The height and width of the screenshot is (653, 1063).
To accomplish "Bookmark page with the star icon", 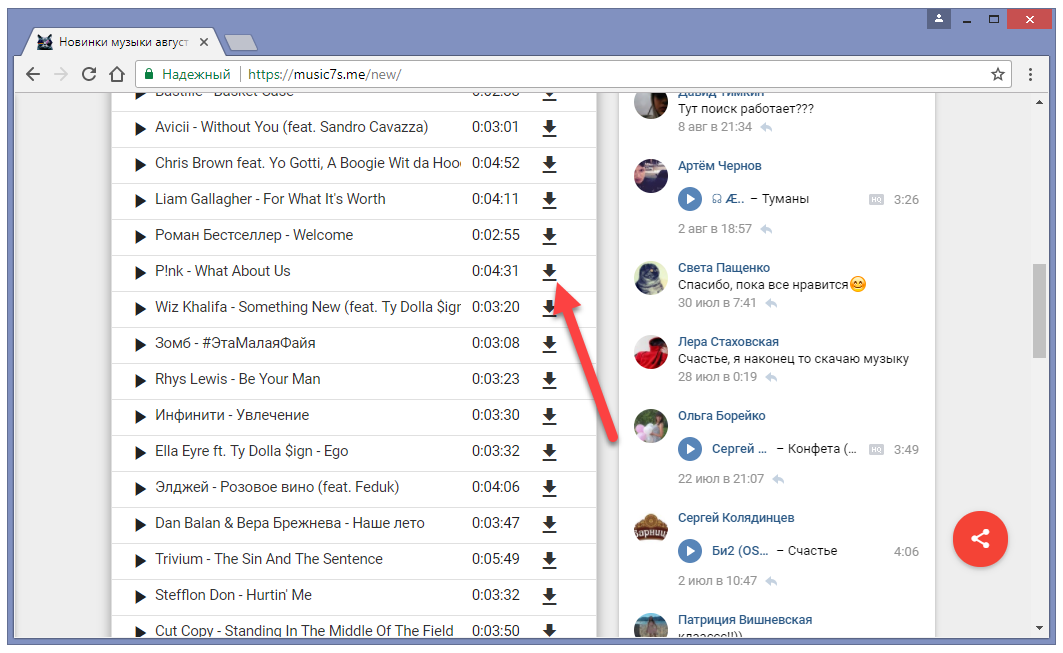I will pyautogui.click(x=997, y=74).
